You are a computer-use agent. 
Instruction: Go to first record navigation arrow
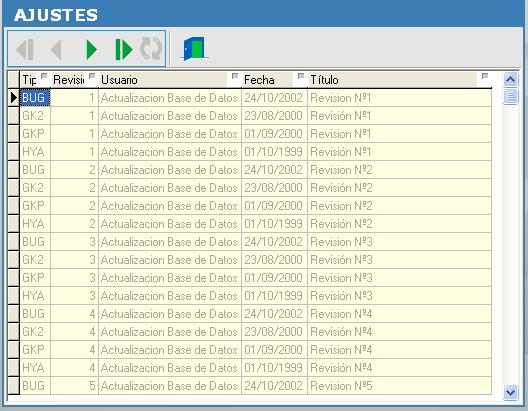coord(25,49)
